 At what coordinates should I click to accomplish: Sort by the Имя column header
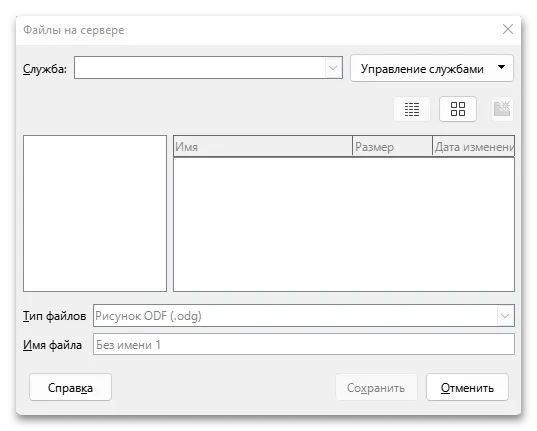tap(263, 147)
